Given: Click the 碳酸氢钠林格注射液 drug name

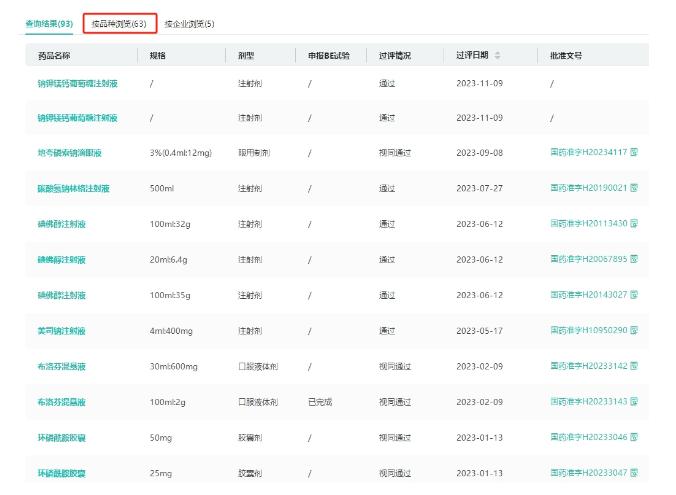Looking at the screenshot, I should (x=73, y=188).
